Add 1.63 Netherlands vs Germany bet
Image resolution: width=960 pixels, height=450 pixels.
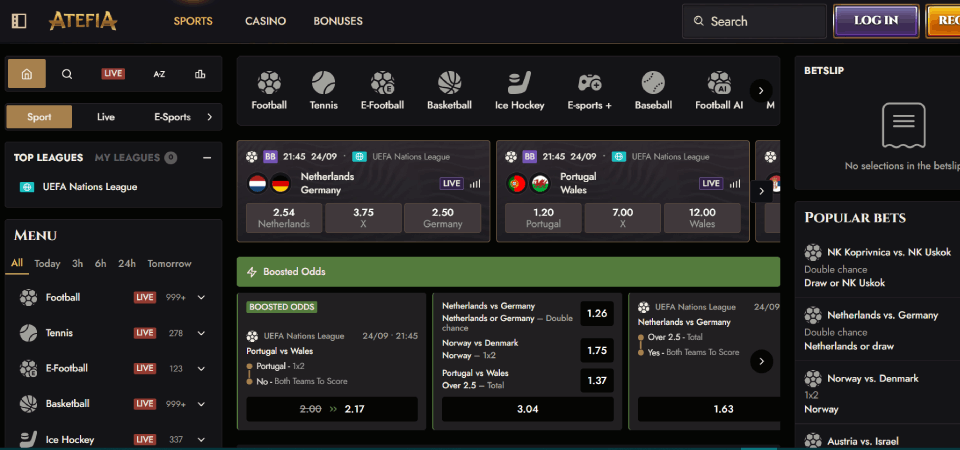point(709,409)
